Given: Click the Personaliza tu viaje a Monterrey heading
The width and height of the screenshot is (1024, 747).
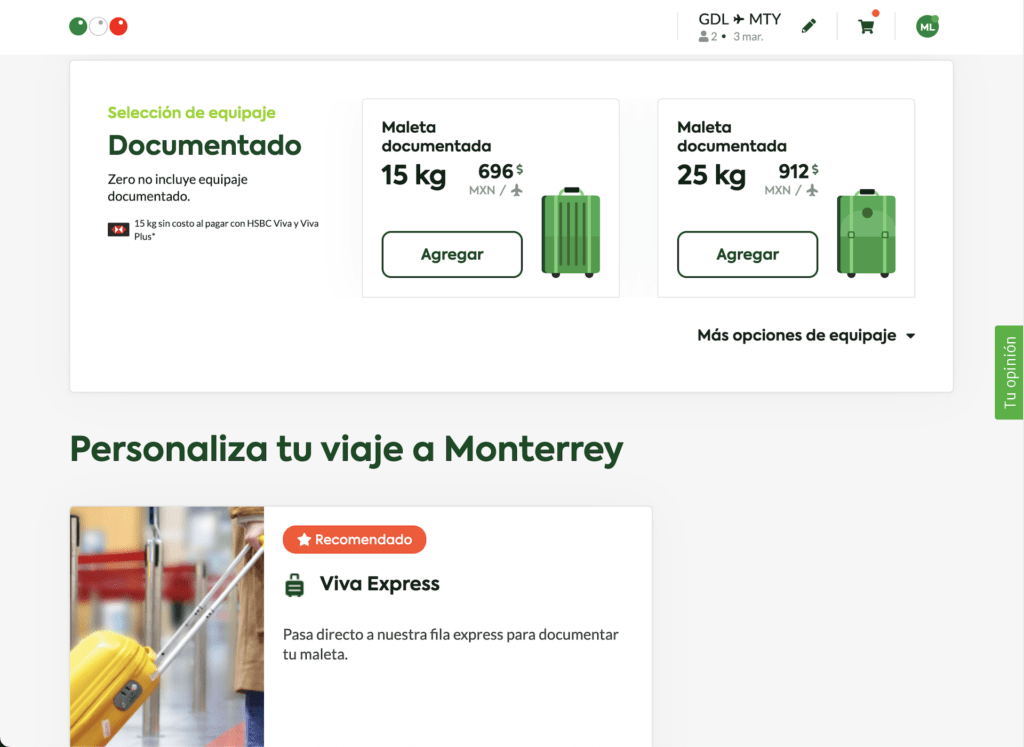Looking at the screenshot, I should point(347,449).
